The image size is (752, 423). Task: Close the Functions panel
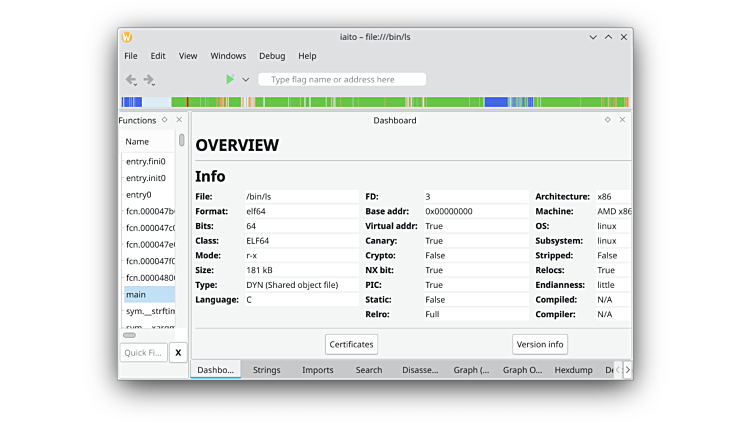pyautogui.click(x=180, y=120)
